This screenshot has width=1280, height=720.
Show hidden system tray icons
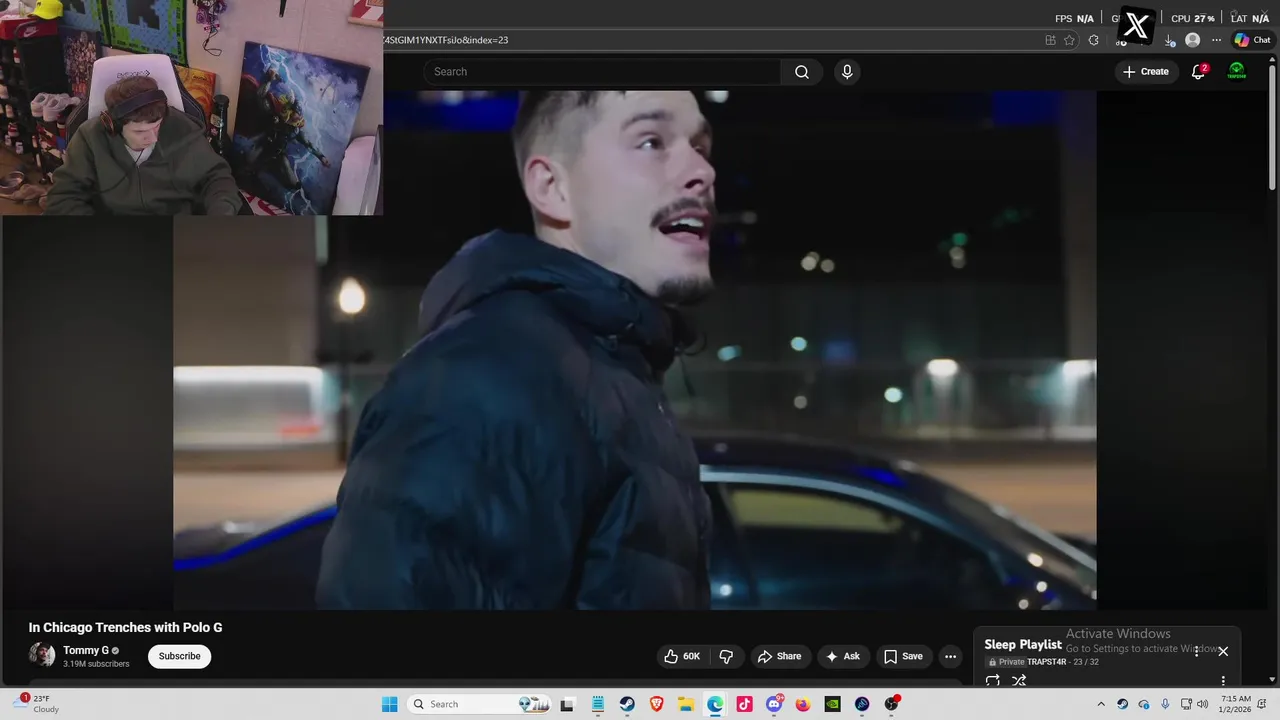pos(1101,704)
